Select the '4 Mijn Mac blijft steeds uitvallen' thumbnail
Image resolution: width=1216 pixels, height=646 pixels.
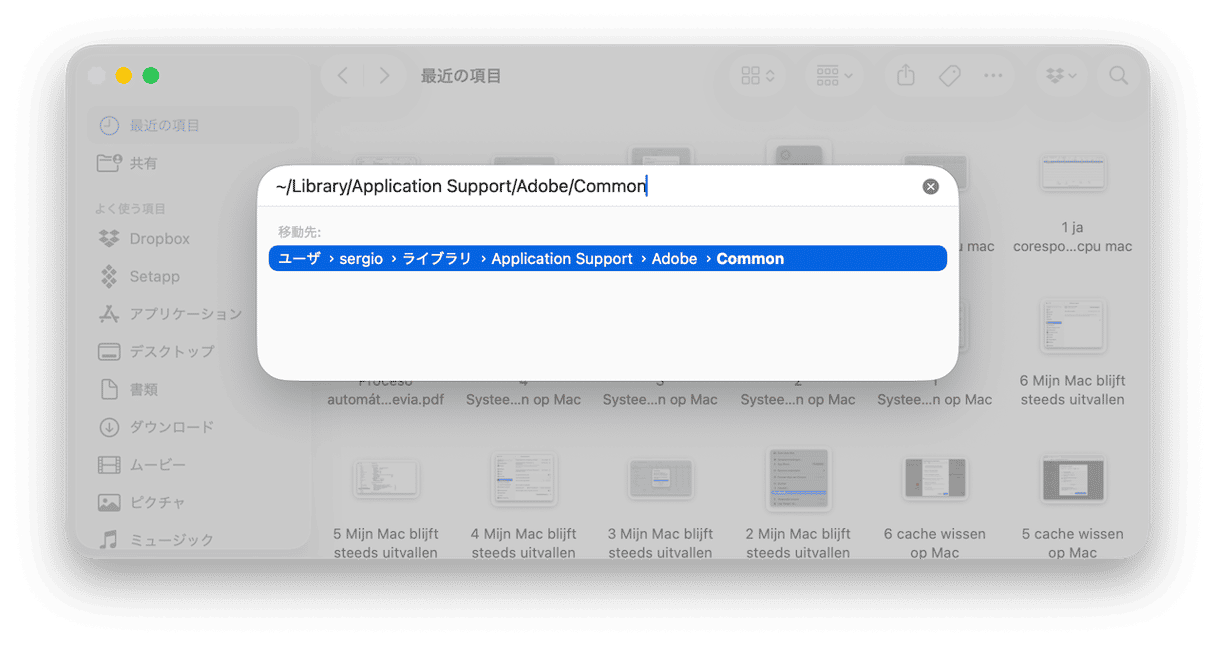(523, 478)
